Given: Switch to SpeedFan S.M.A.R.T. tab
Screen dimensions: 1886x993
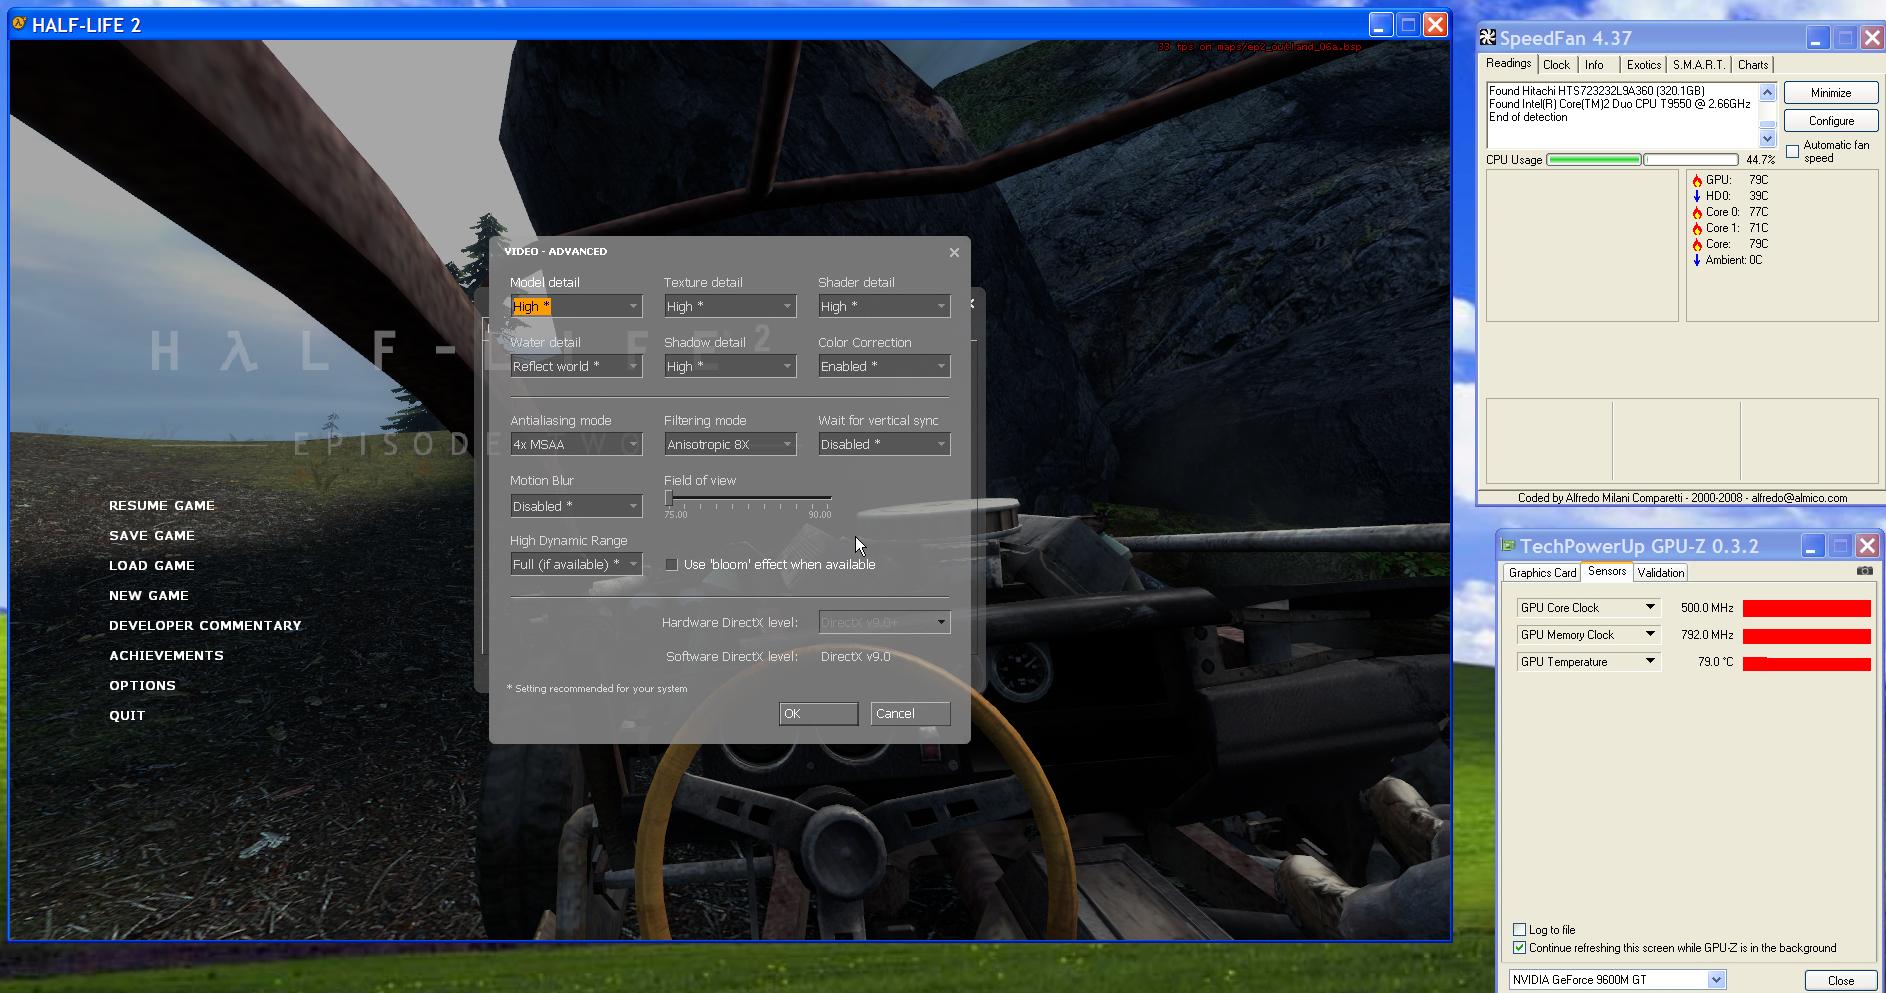Looking at the screenshot, I should 1698,65.
